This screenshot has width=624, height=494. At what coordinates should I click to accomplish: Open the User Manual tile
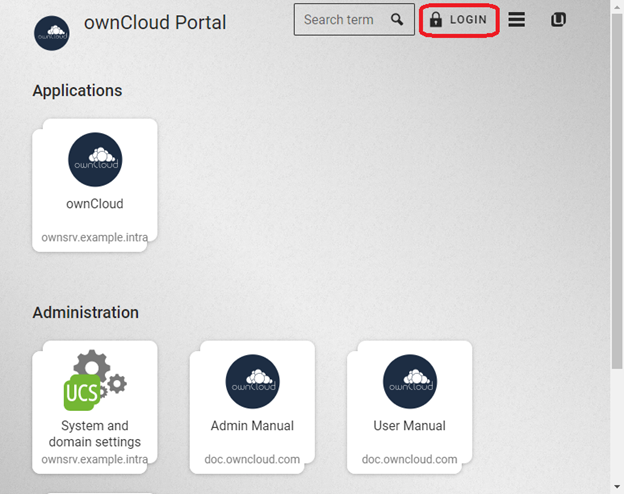(410, 407)
